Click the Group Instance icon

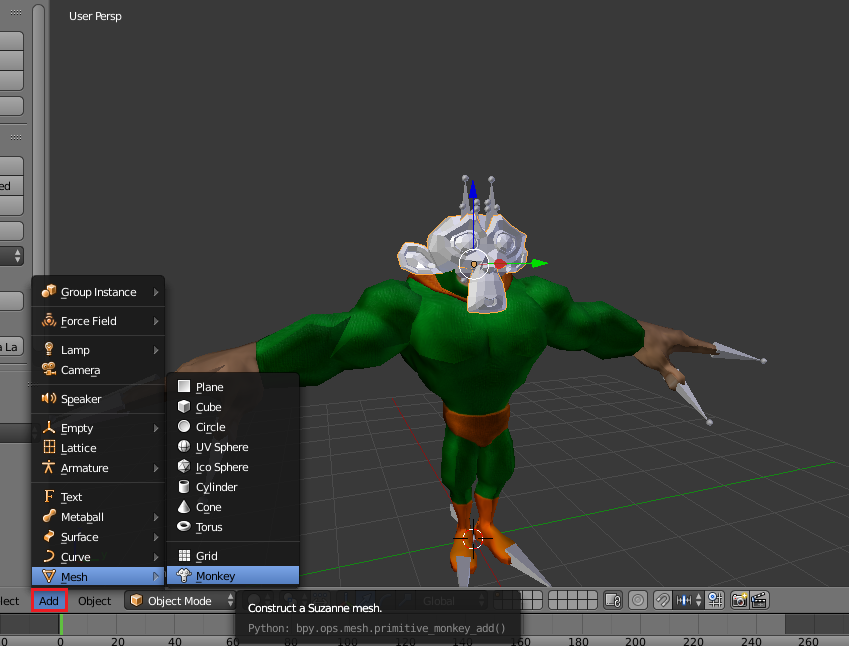pyautogui.click(x=49, y=291)
